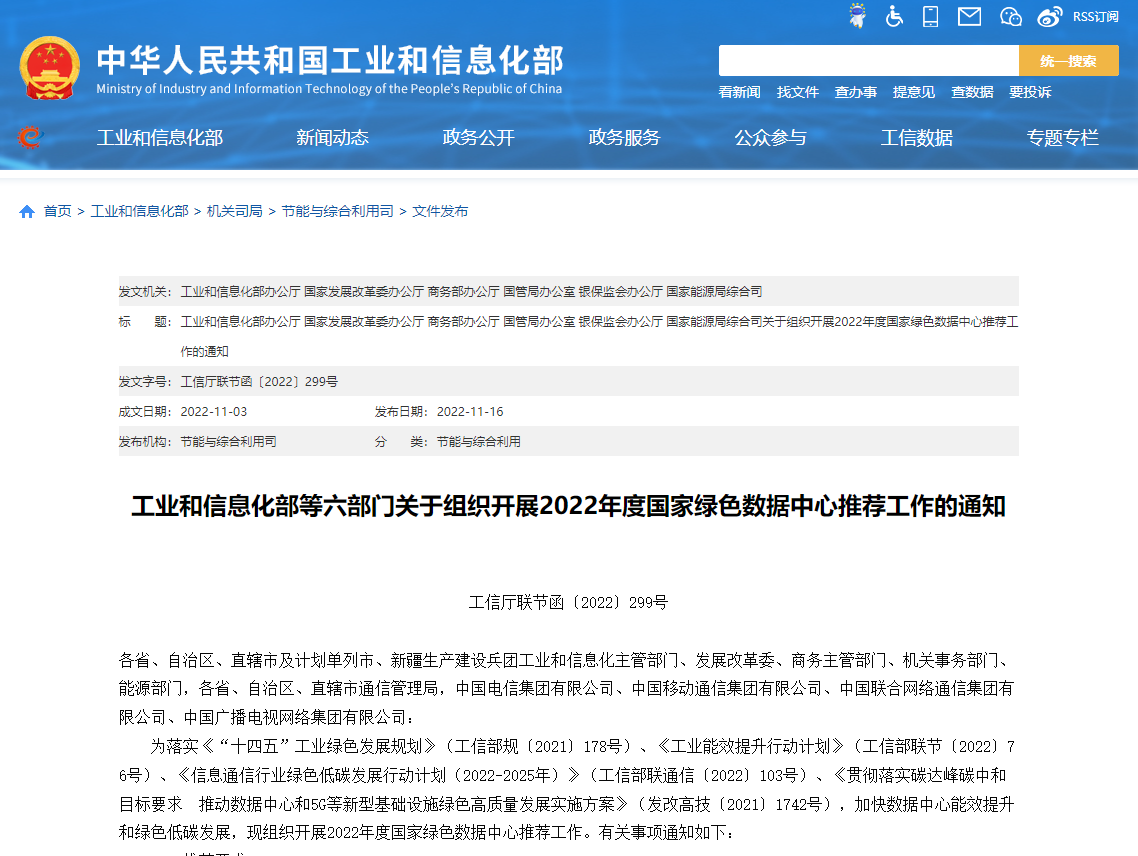Click the mobile version icon
Viewport: 1138px width, 856px height.
click(x=931, y=16)
